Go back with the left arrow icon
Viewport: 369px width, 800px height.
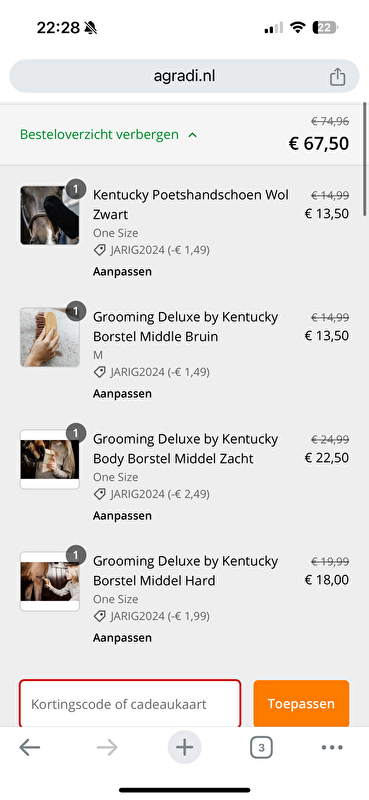[x=30, y=747]
